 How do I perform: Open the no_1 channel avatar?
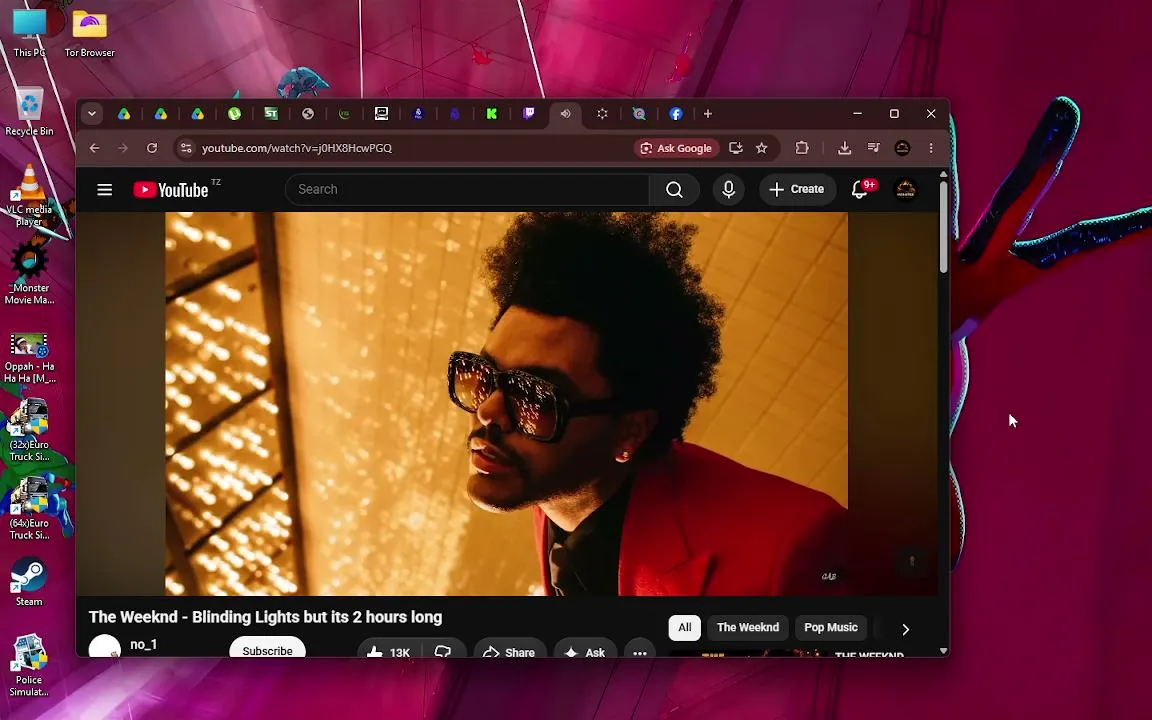tap(105, 647)
